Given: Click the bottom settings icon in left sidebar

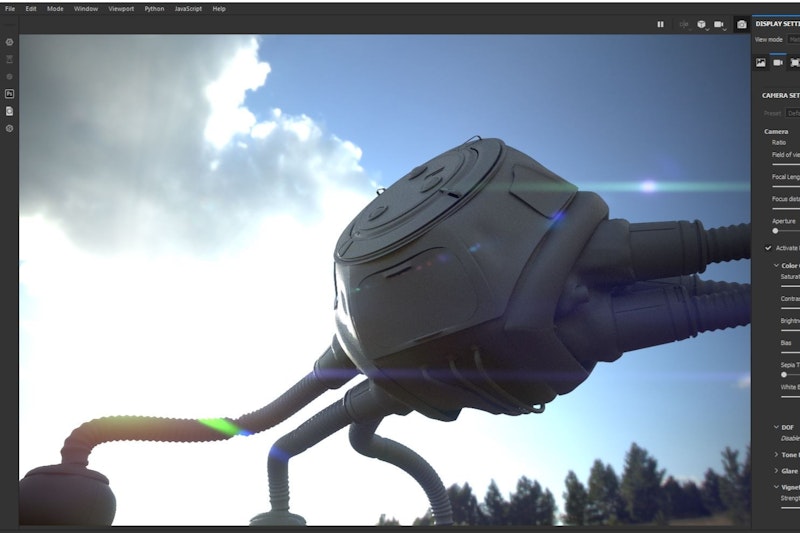Looking at the screenshot, I should click(x=9, y=128).
